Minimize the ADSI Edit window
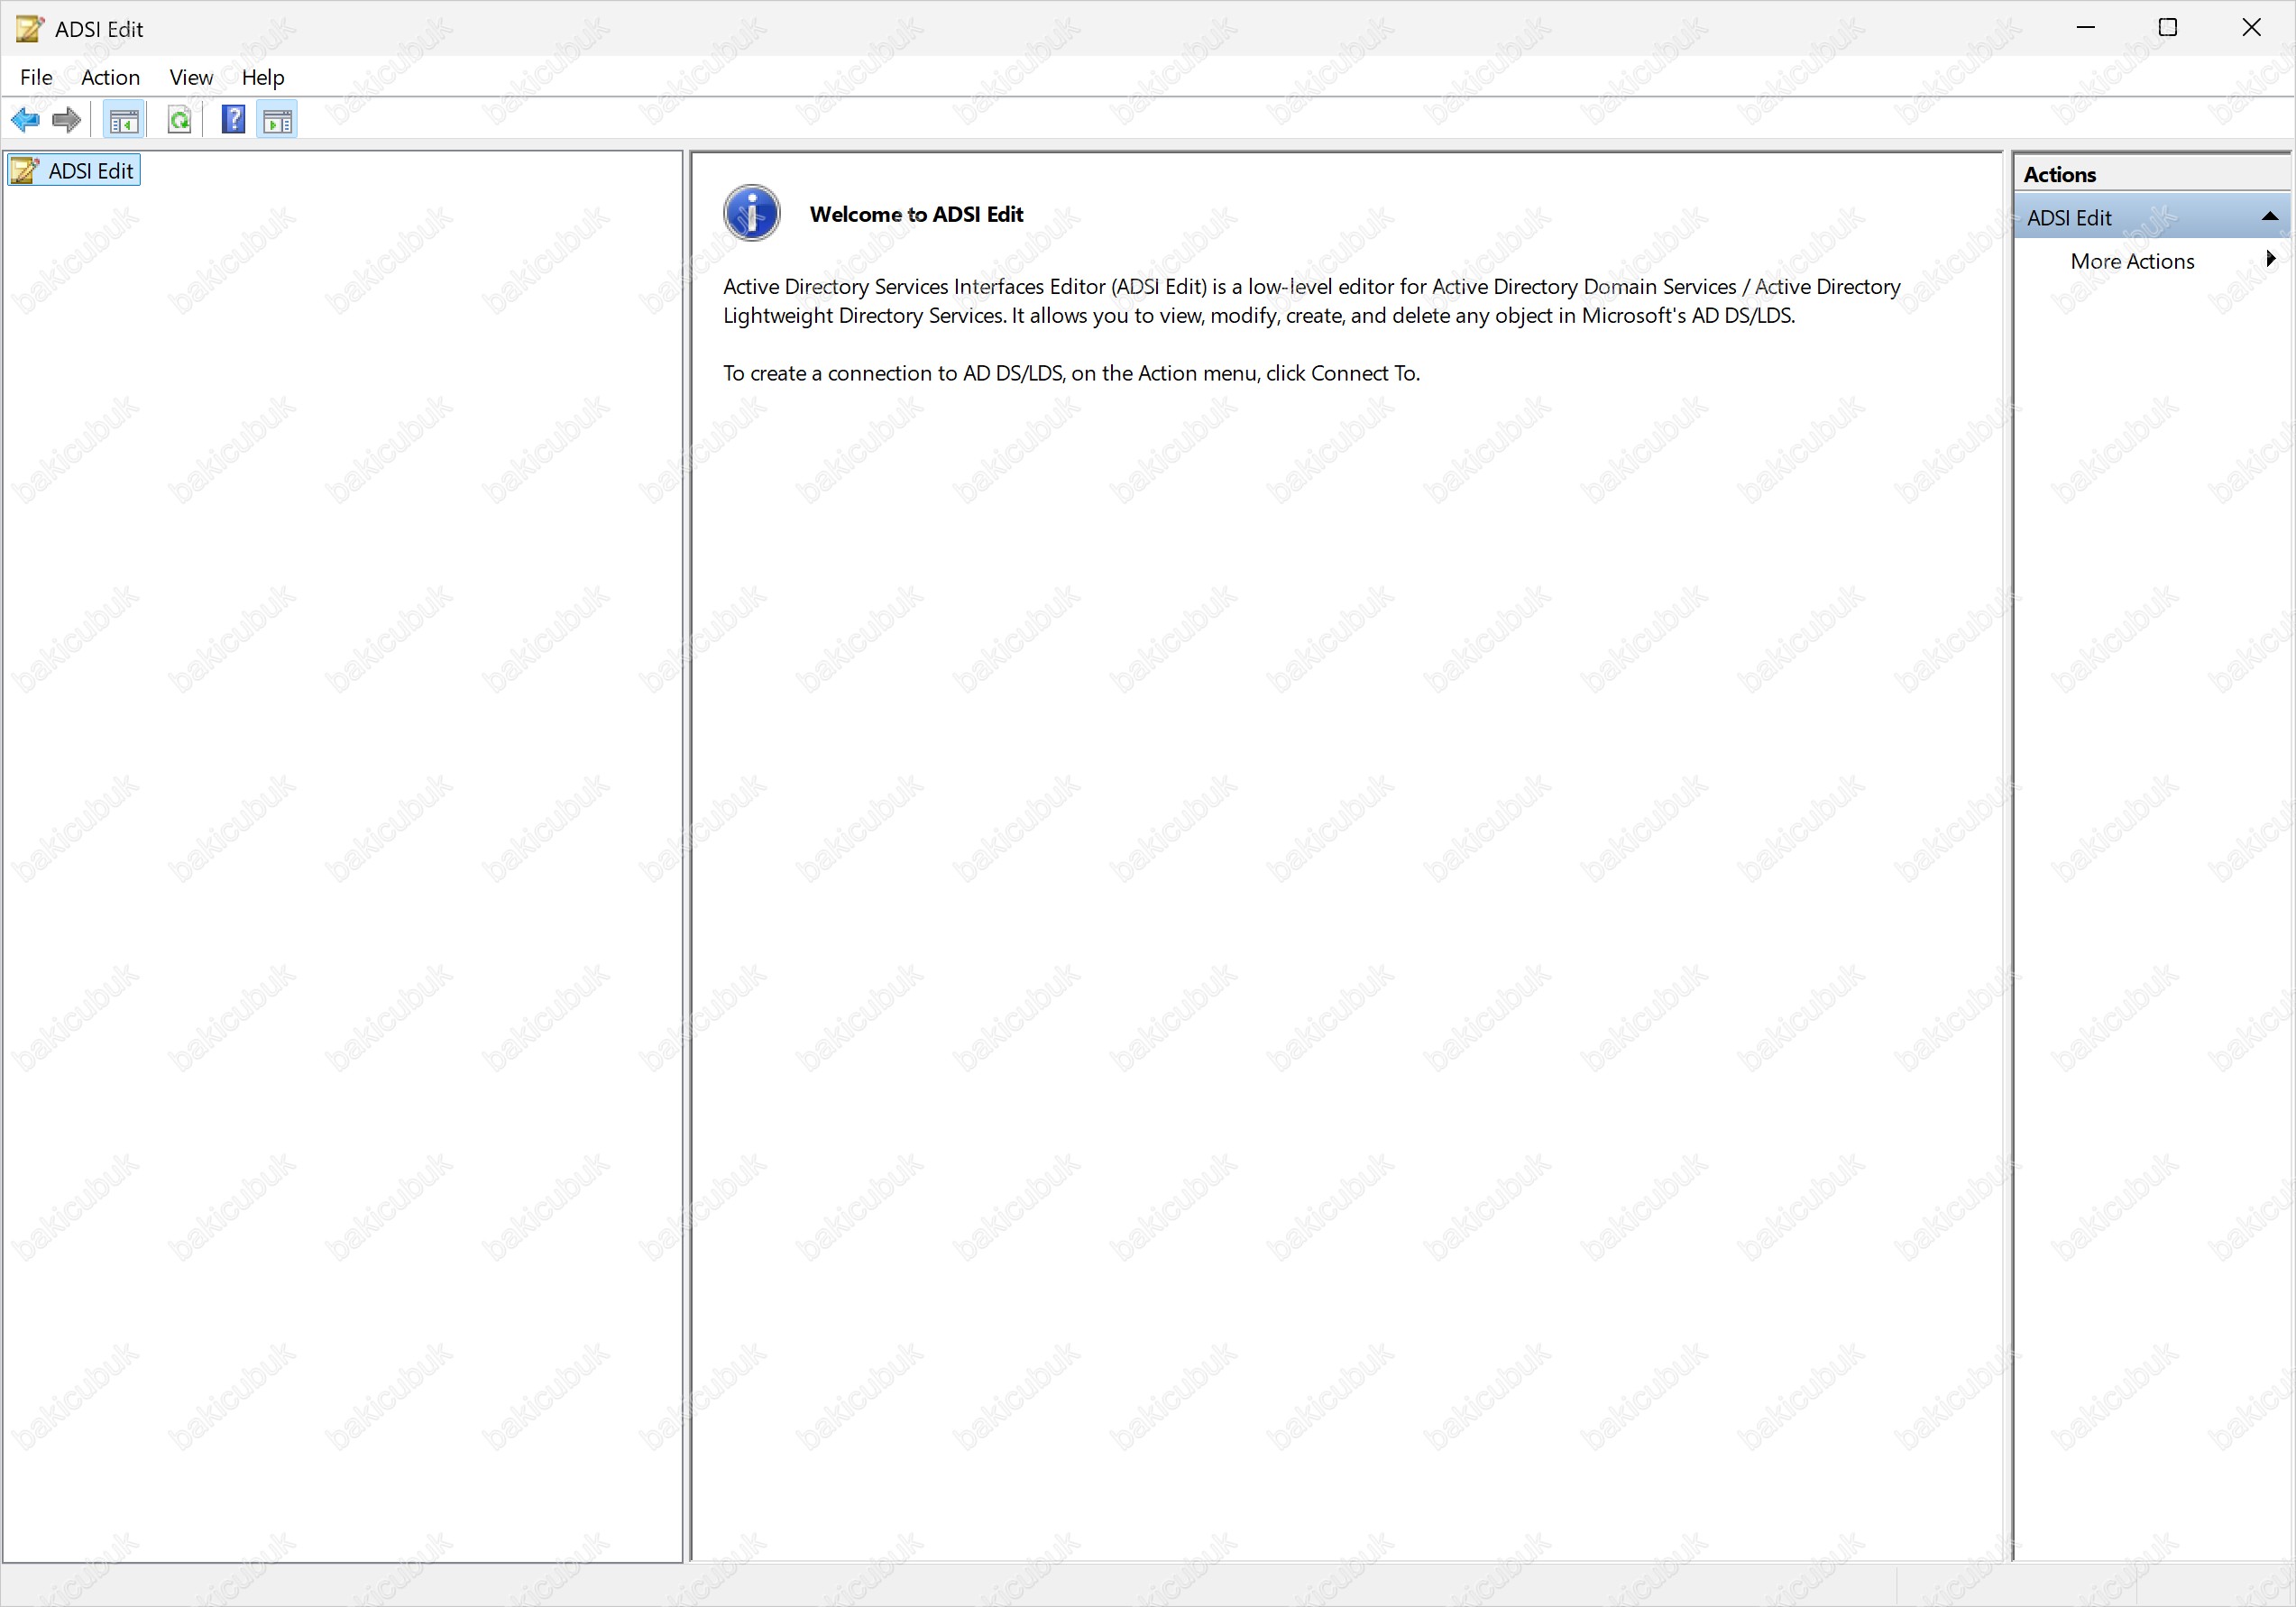Screen dimensions: 2296x1607 tap(2086, 28)
